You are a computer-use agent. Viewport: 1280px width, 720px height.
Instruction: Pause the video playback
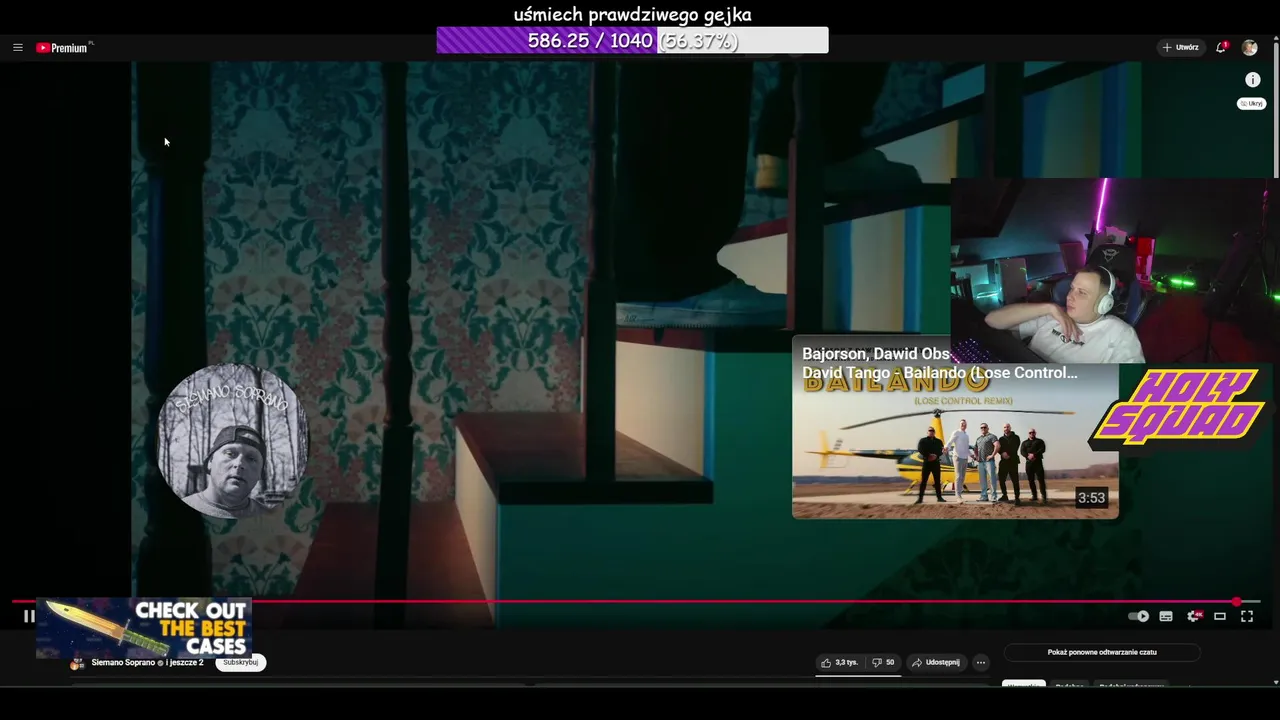29,616
